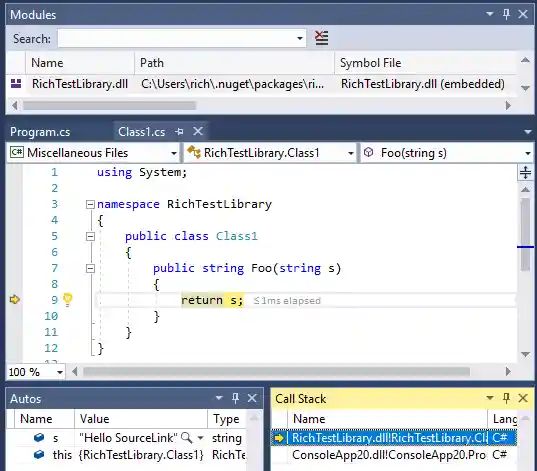This screenshot has height=471, width=537.
Task: Switch to the Program.cs tab
Action: pyautogui.click(x=40, y=132)
